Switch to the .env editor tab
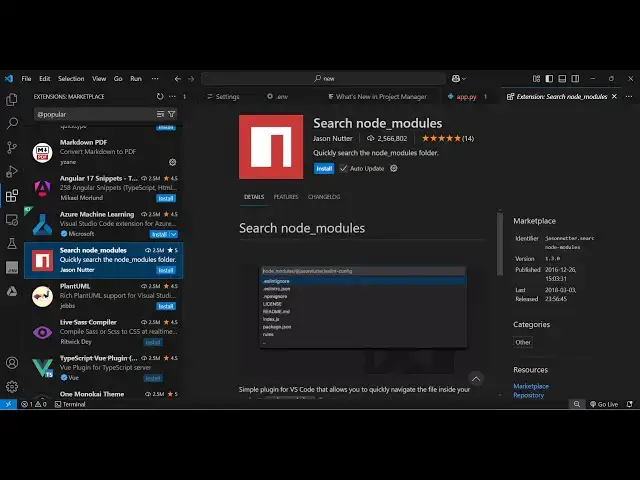The image size is (640, 480). tap(278, 96)
